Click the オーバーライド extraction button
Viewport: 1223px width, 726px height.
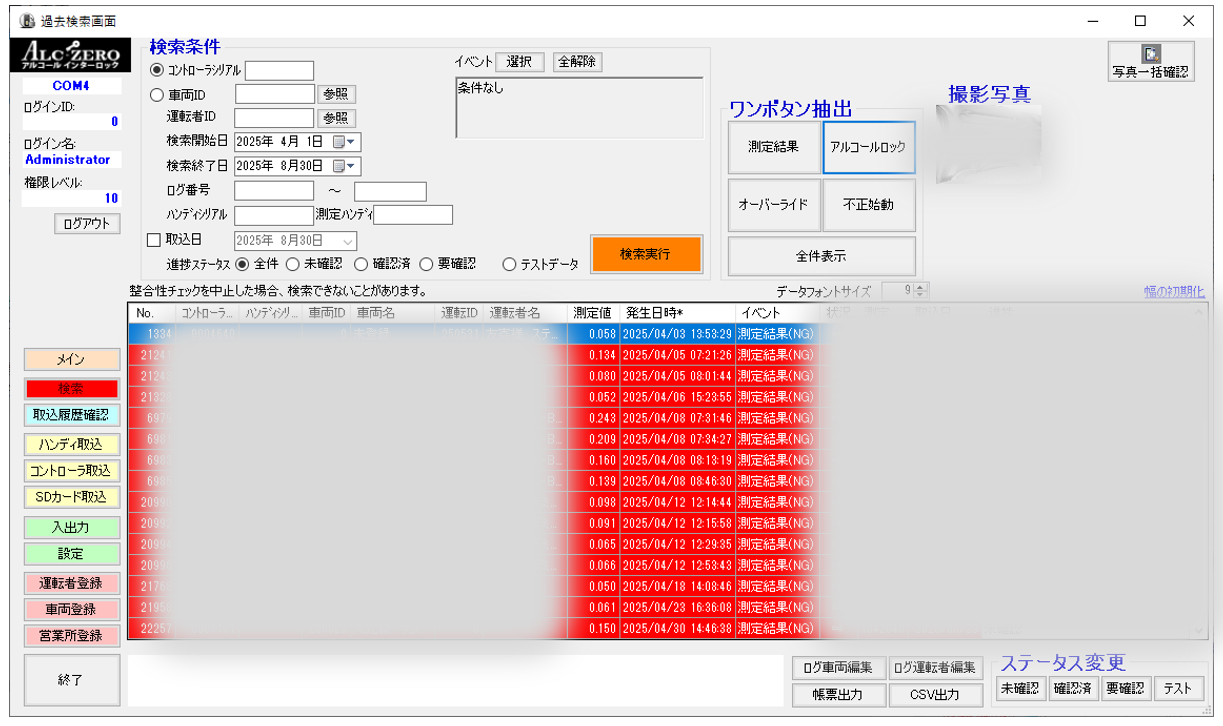click(773, 205)
